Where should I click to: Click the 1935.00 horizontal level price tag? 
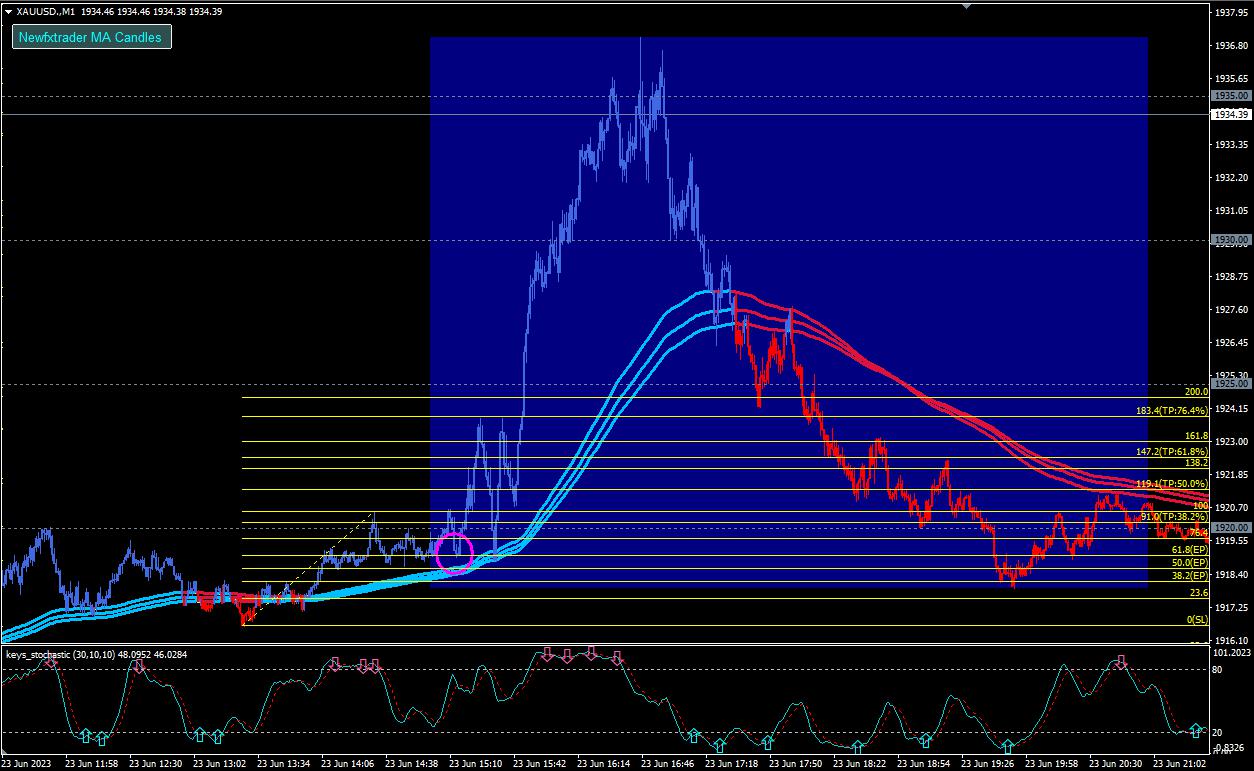(1231, 96)
